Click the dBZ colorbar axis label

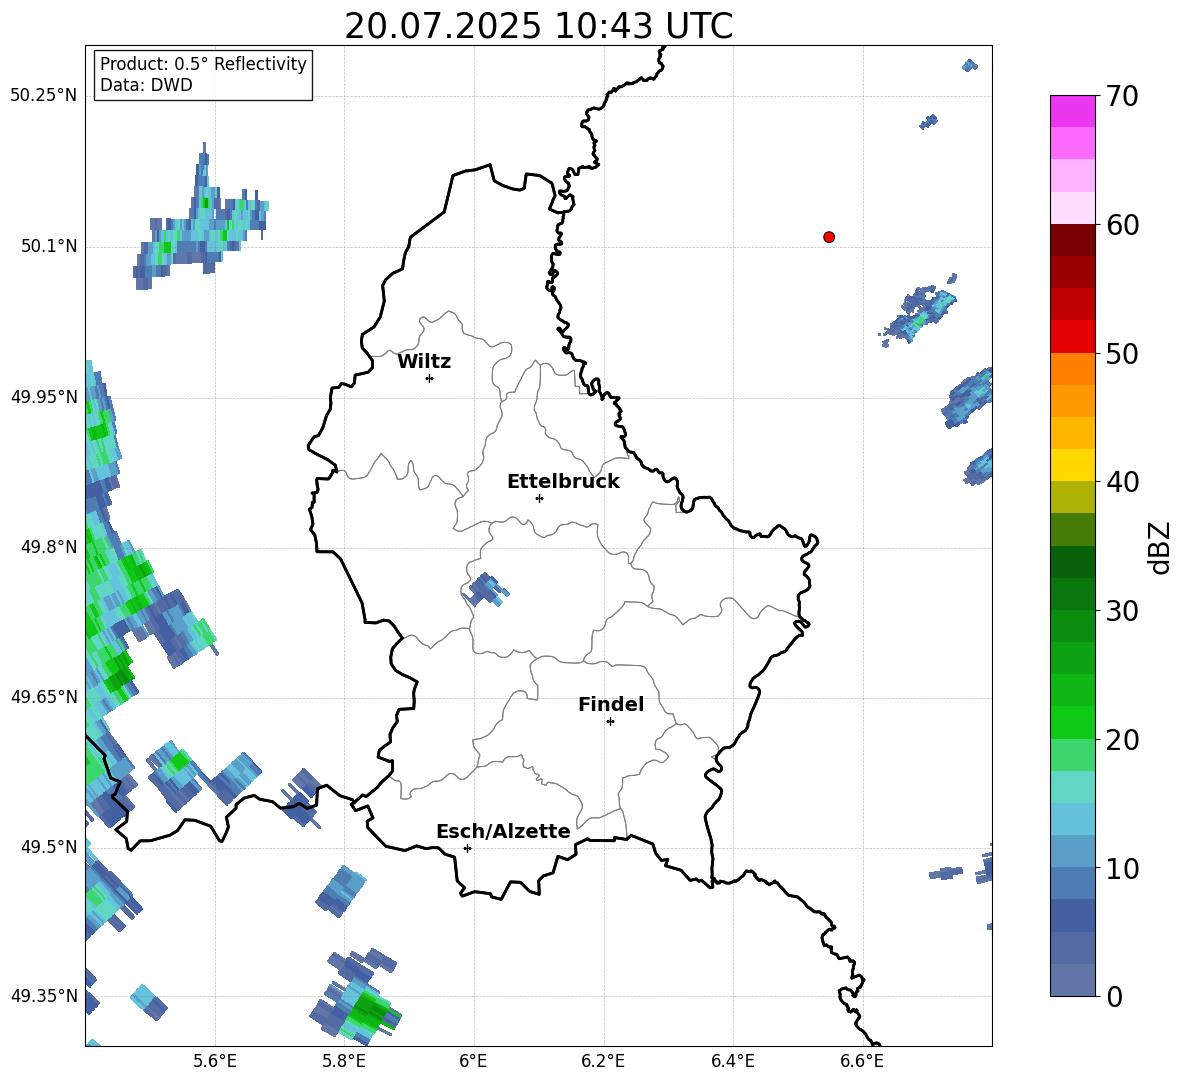1161,547
